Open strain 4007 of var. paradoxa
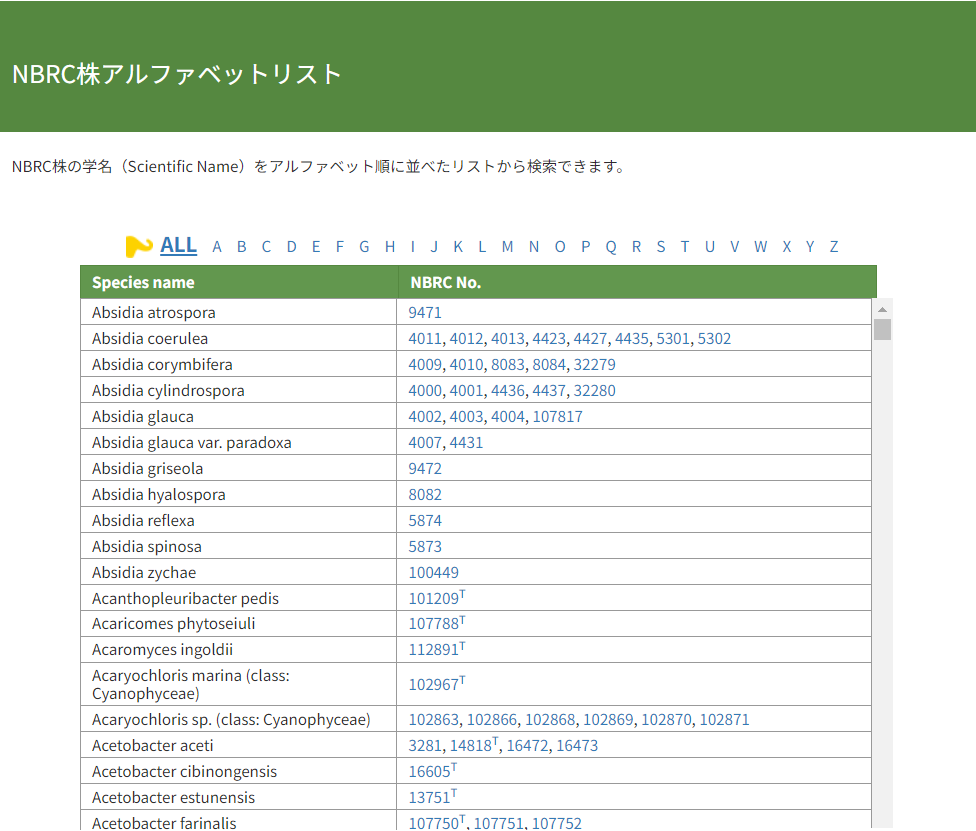 [425, 443]
